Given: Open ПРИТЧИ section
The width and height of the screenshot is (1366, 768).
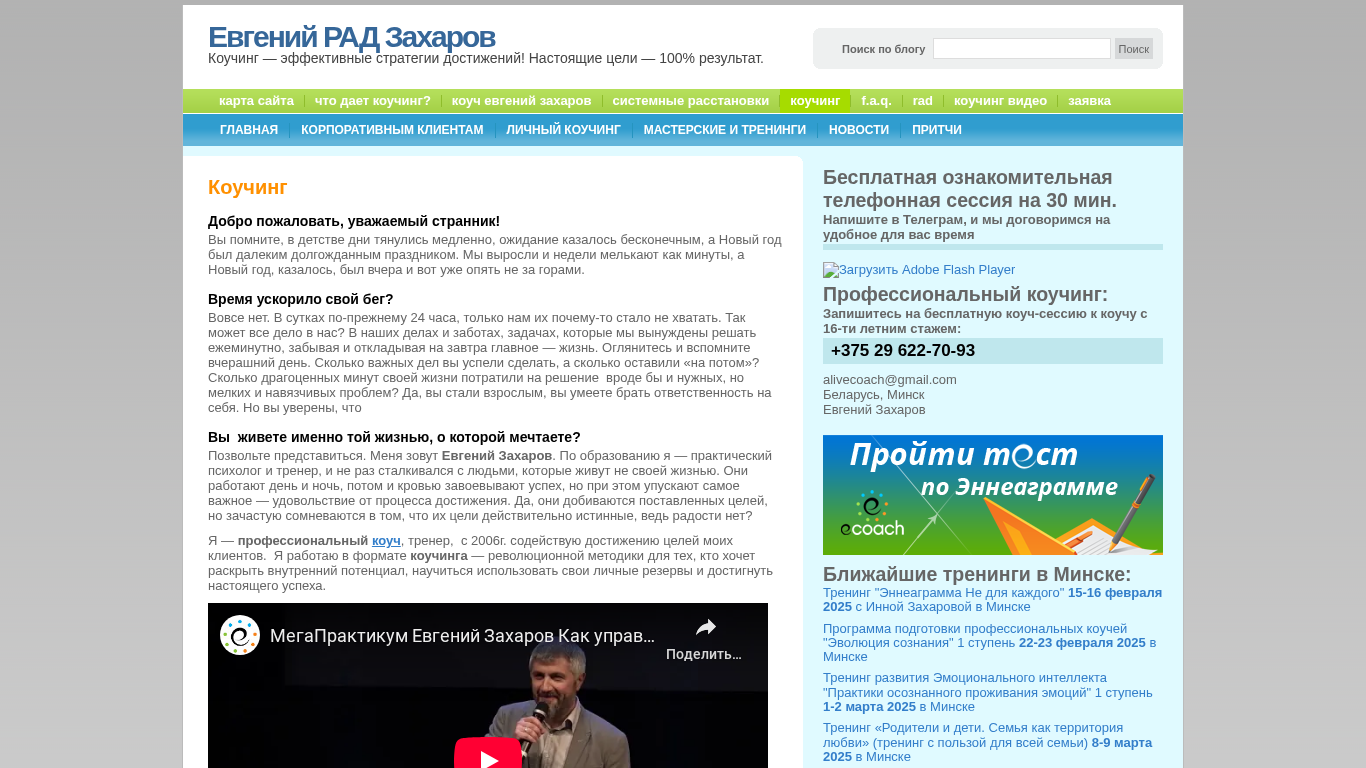Looking at the screenshot, I should [x=937, y=130].
